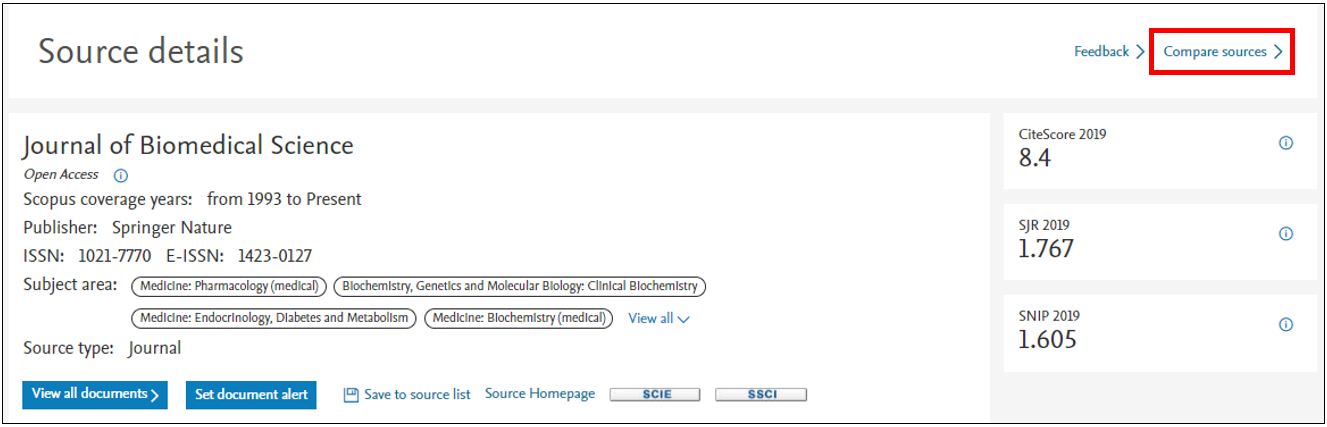Image resolution: width=1327 pixels, height=427 pixels.
Task: Click the arrow next to Compare sources
Action: (1278, 52)
